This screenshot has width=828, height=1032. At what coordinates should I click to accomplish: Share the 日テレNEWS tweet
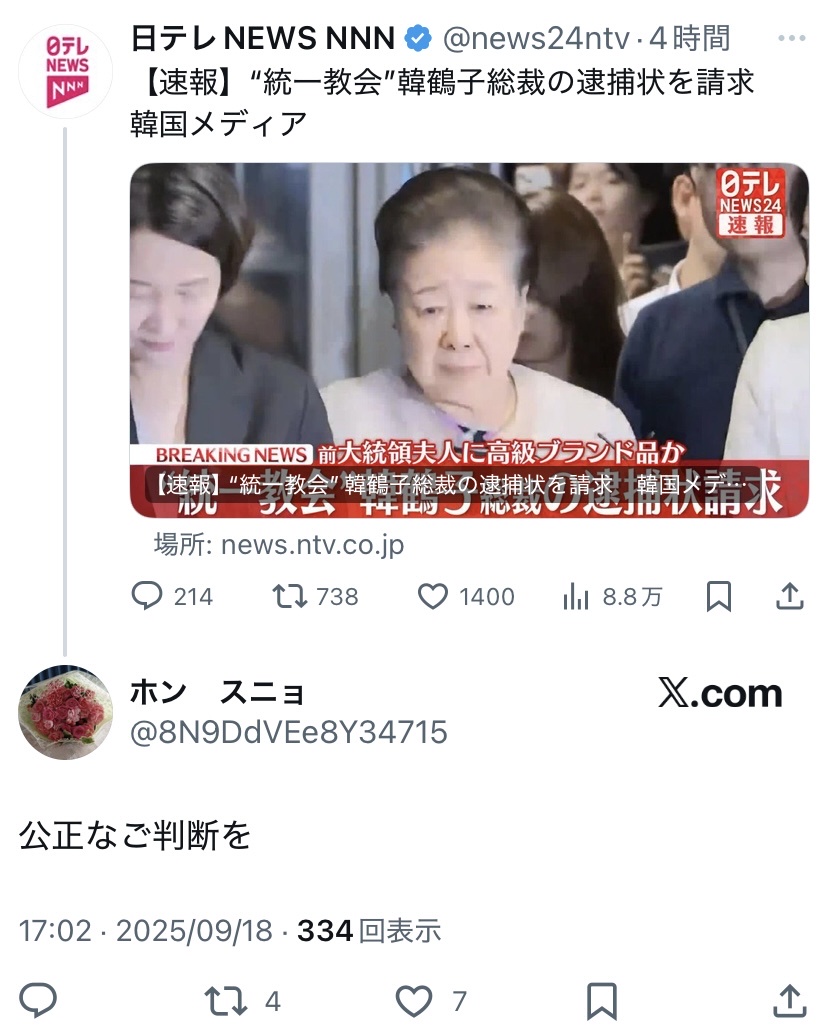tap(790, 596)
